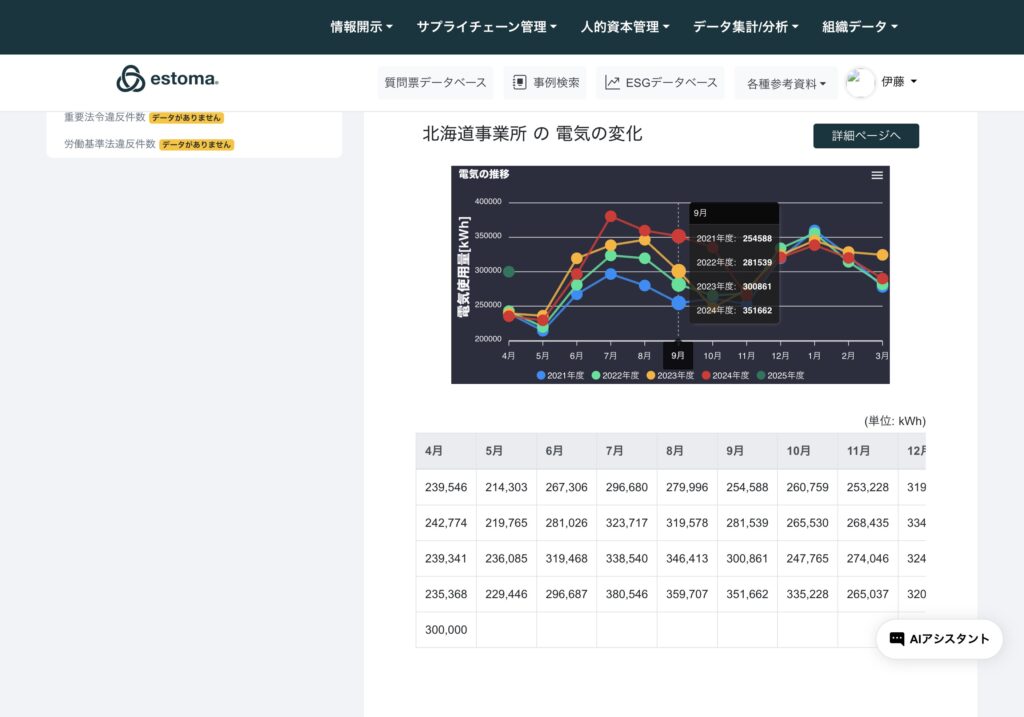
Task: Open the 人的資本管理 menu
Action: click(625, 27)
